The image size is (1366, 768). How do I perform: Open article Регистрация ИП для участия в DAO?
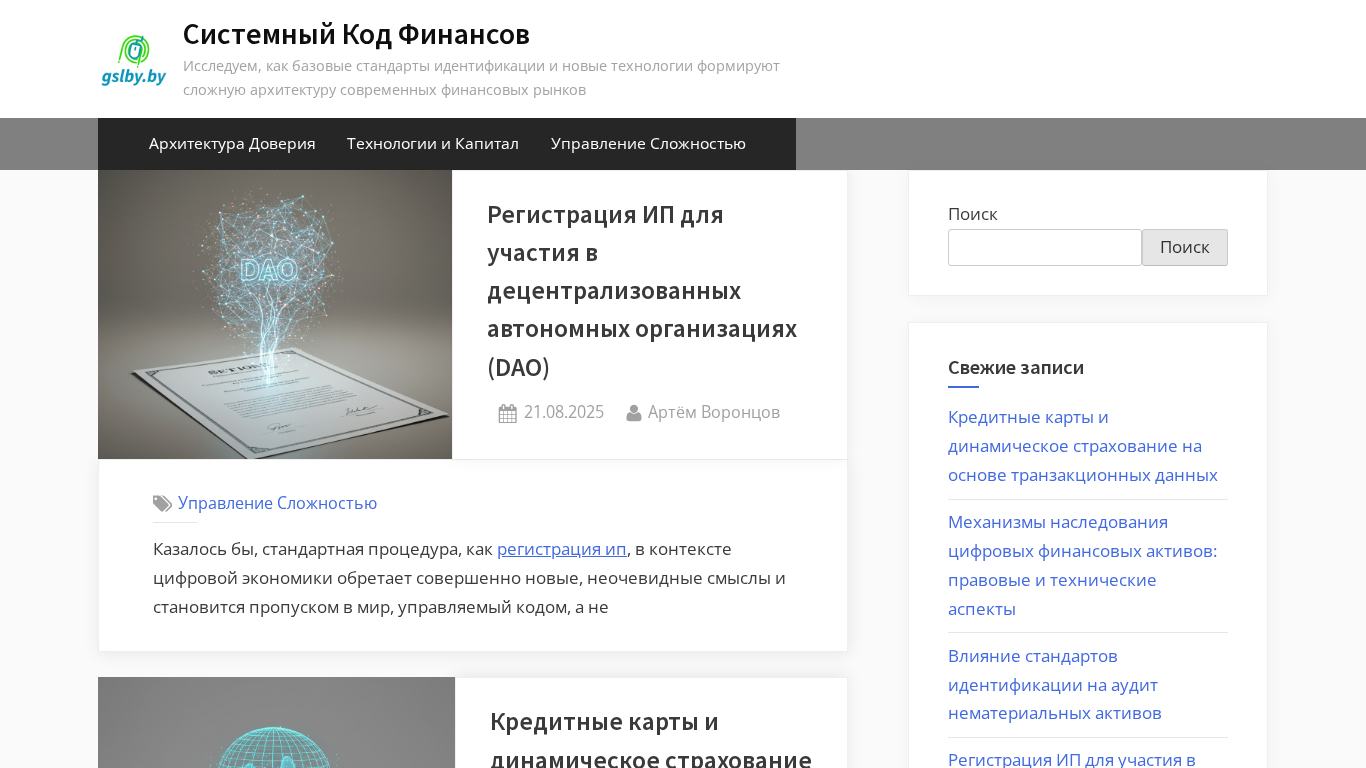[642, 291]
